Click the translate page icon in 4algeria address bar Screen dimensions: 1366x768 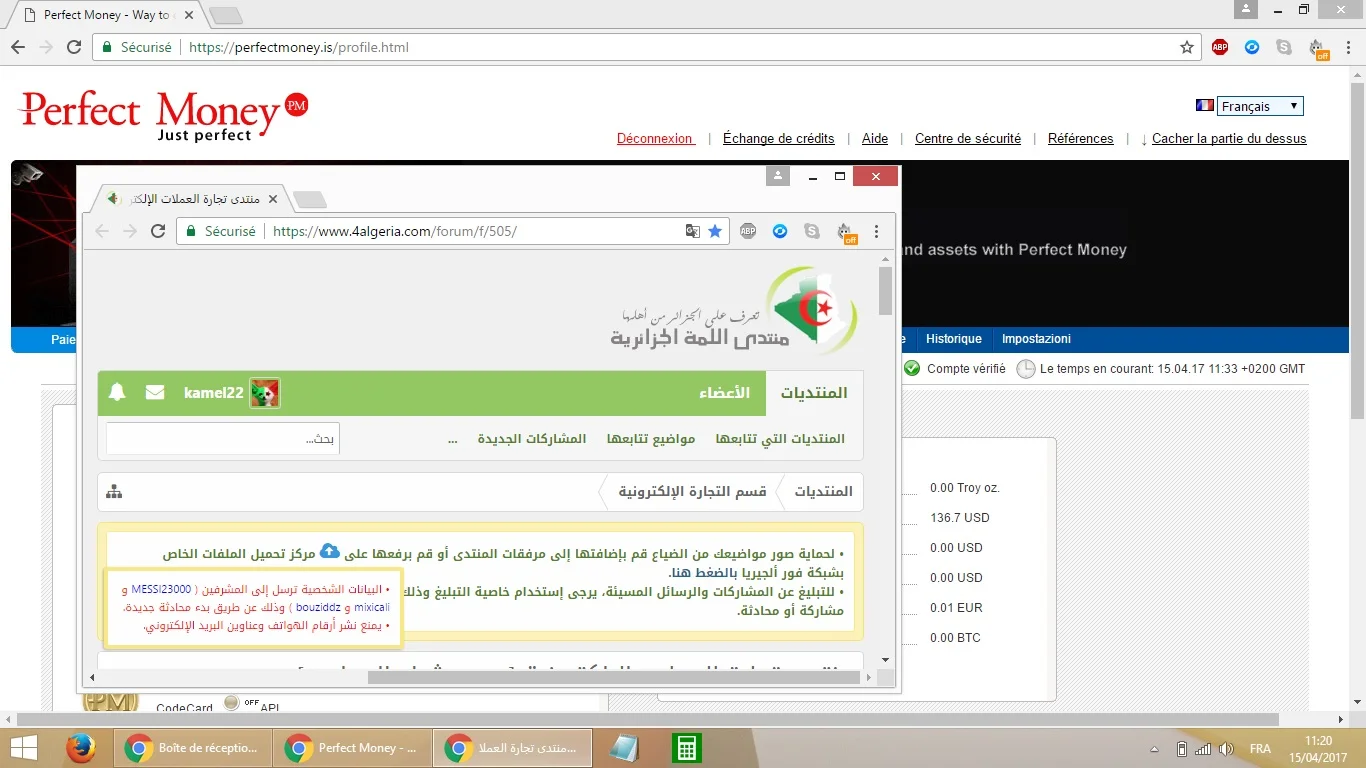click(x=692, y=231)
